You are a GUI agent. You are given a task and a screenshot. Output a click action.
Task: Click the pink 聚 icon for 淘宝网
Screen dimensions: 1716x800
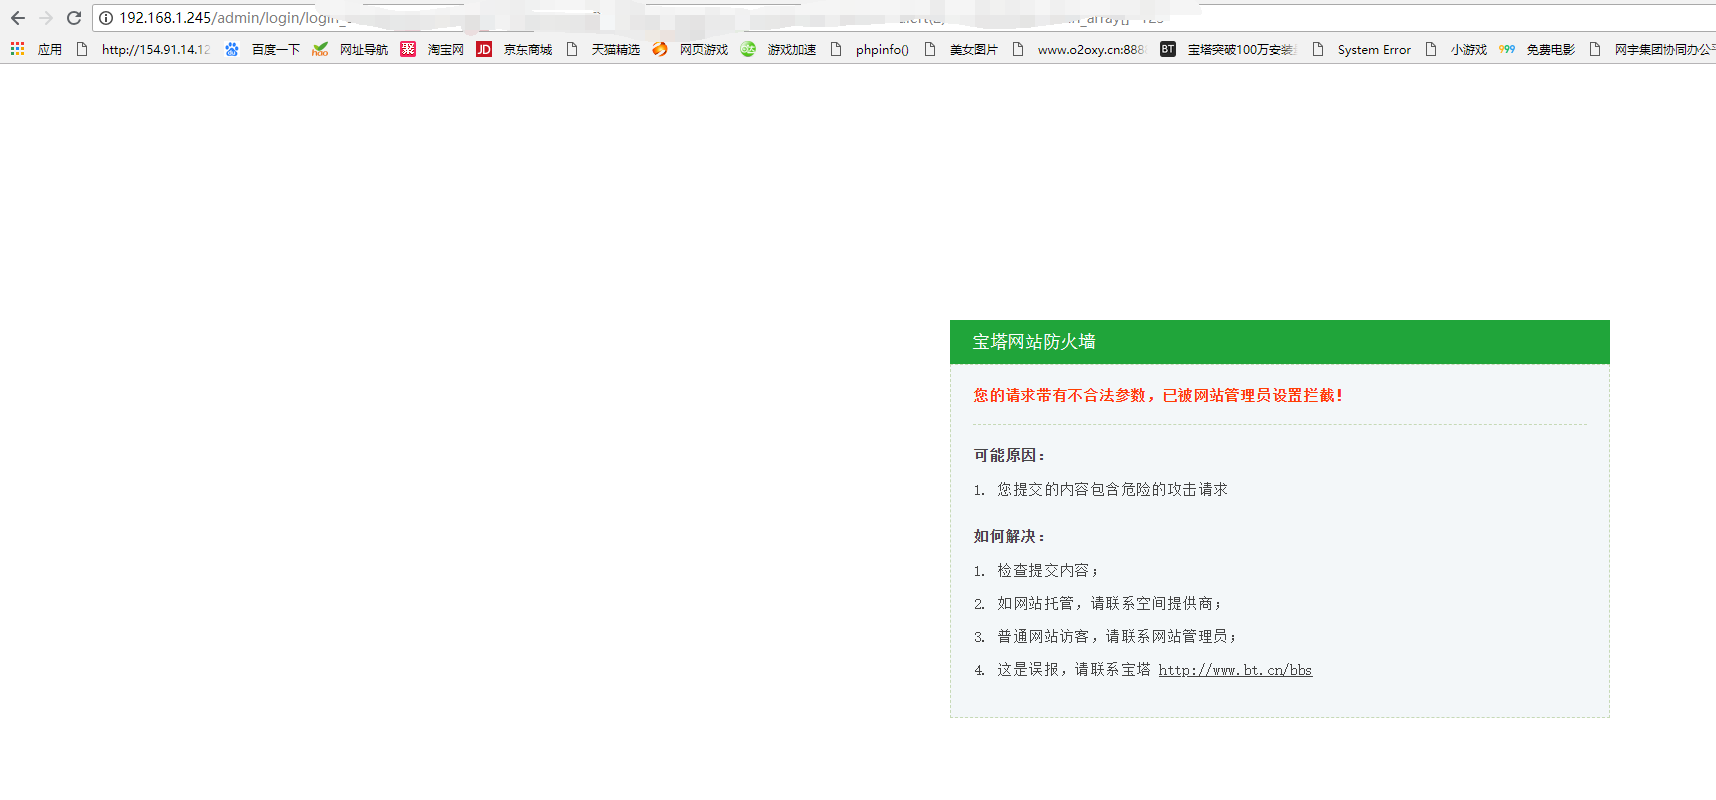tap(408, 49)
